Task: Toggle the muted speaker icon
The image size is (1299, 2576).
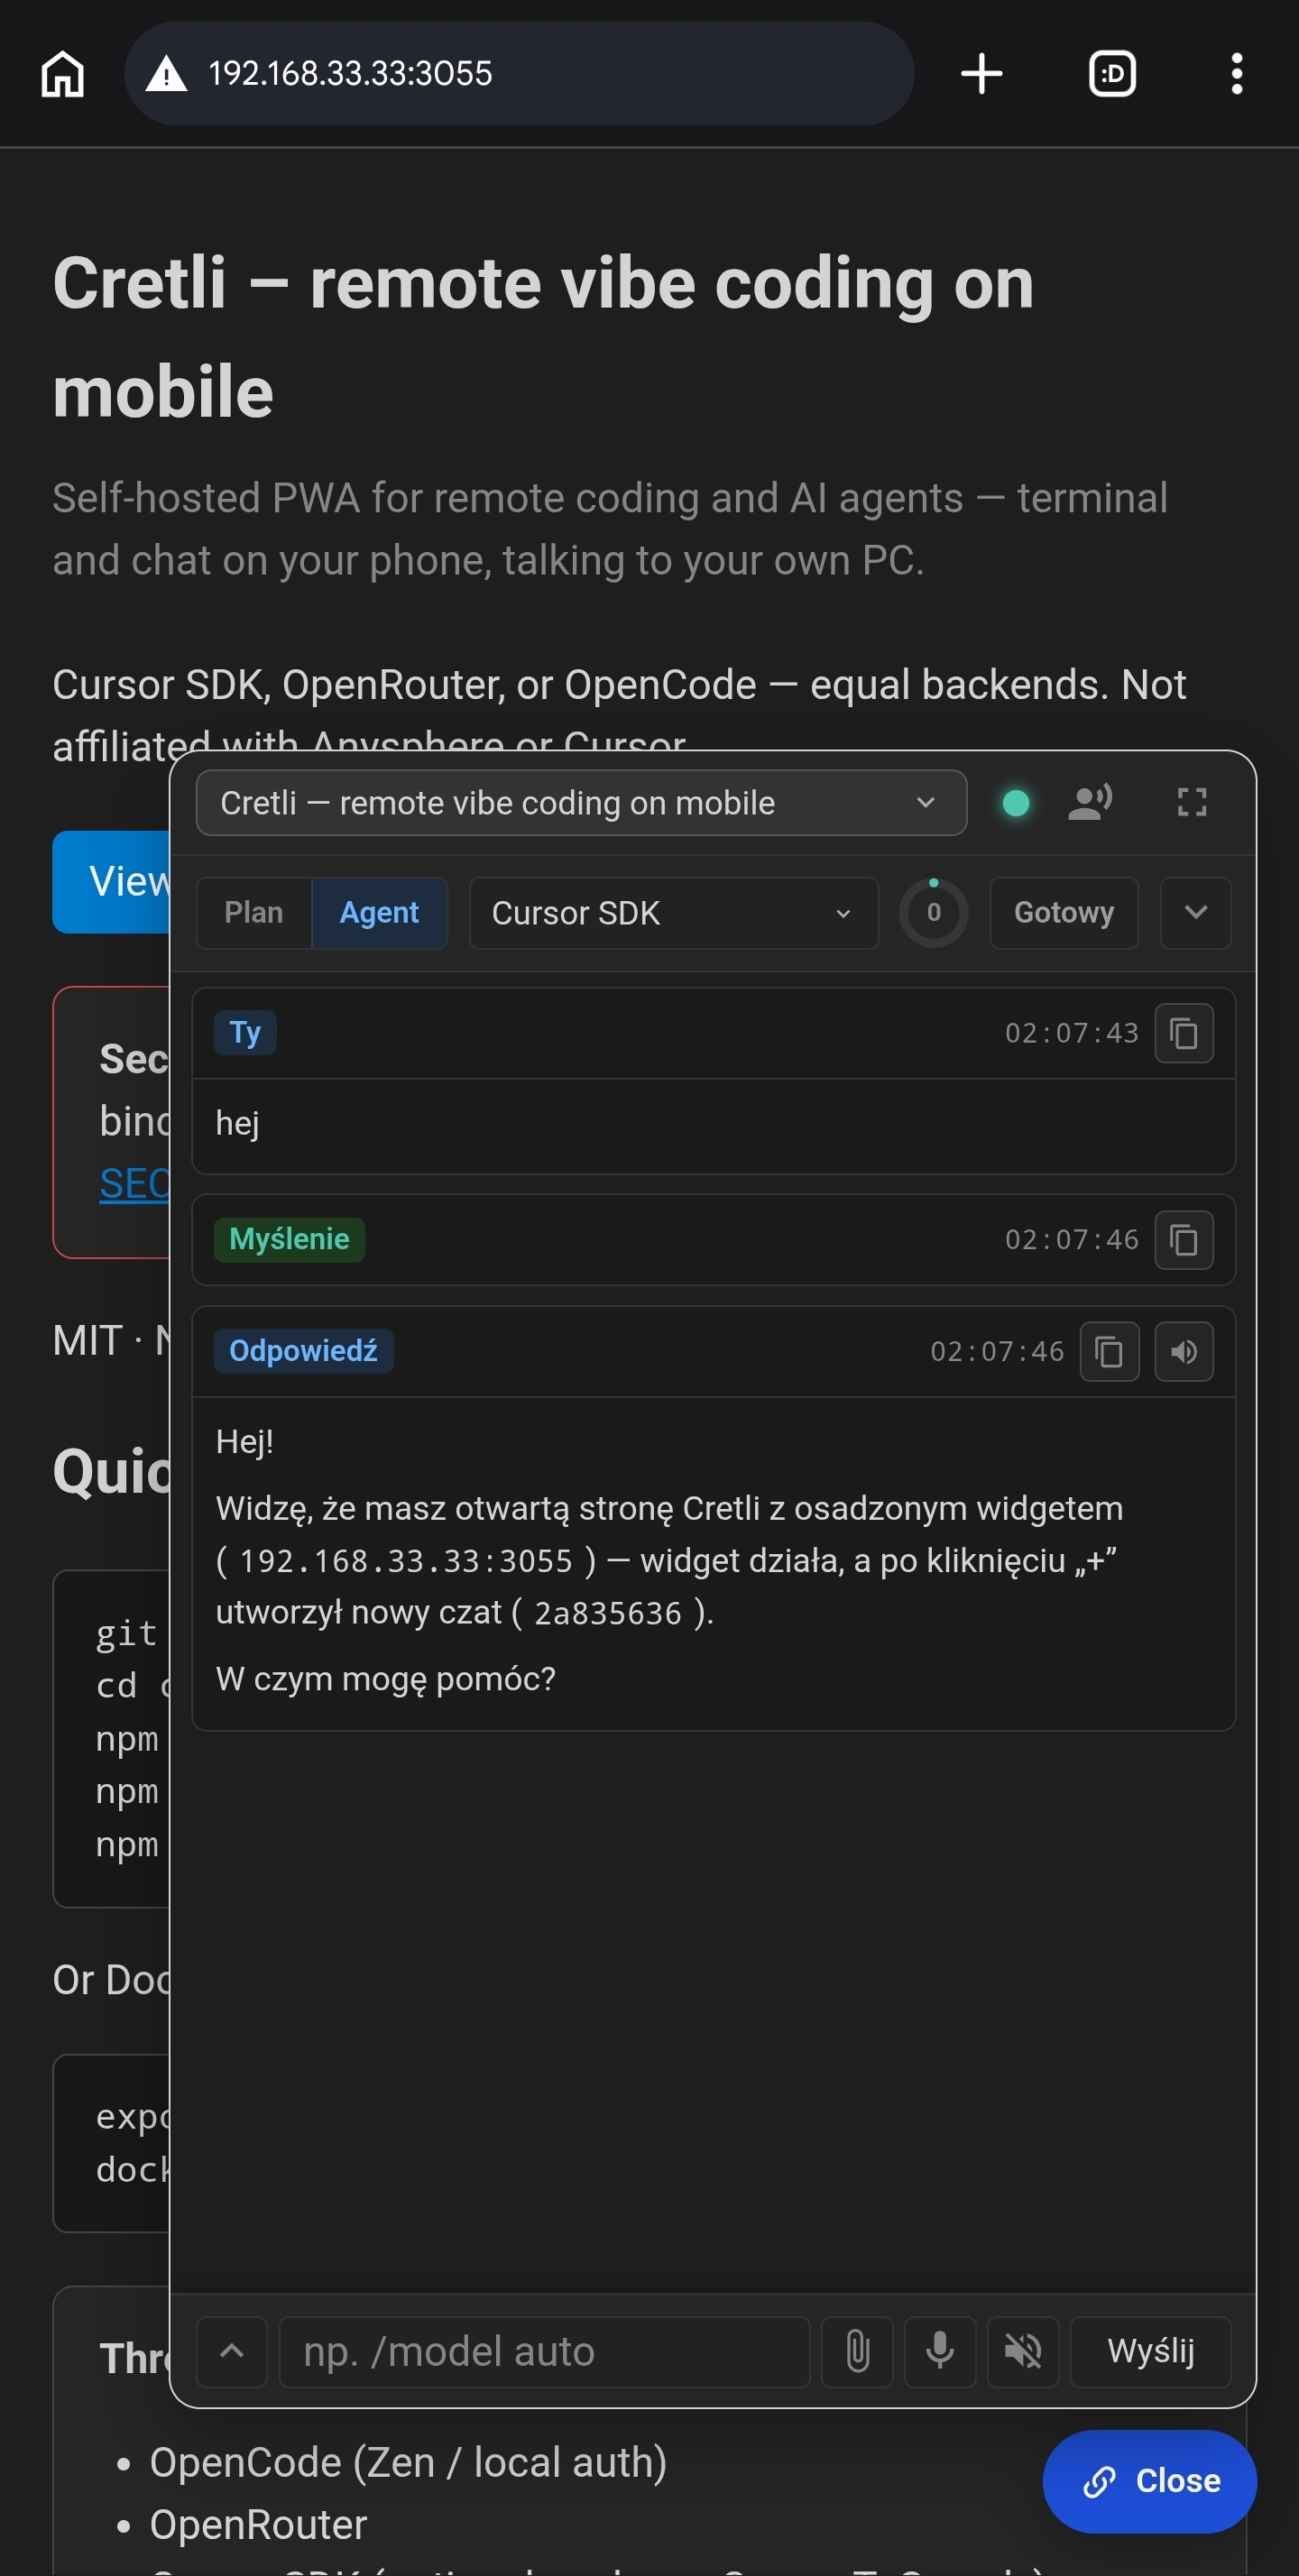Action: tap(1023, 2352)
